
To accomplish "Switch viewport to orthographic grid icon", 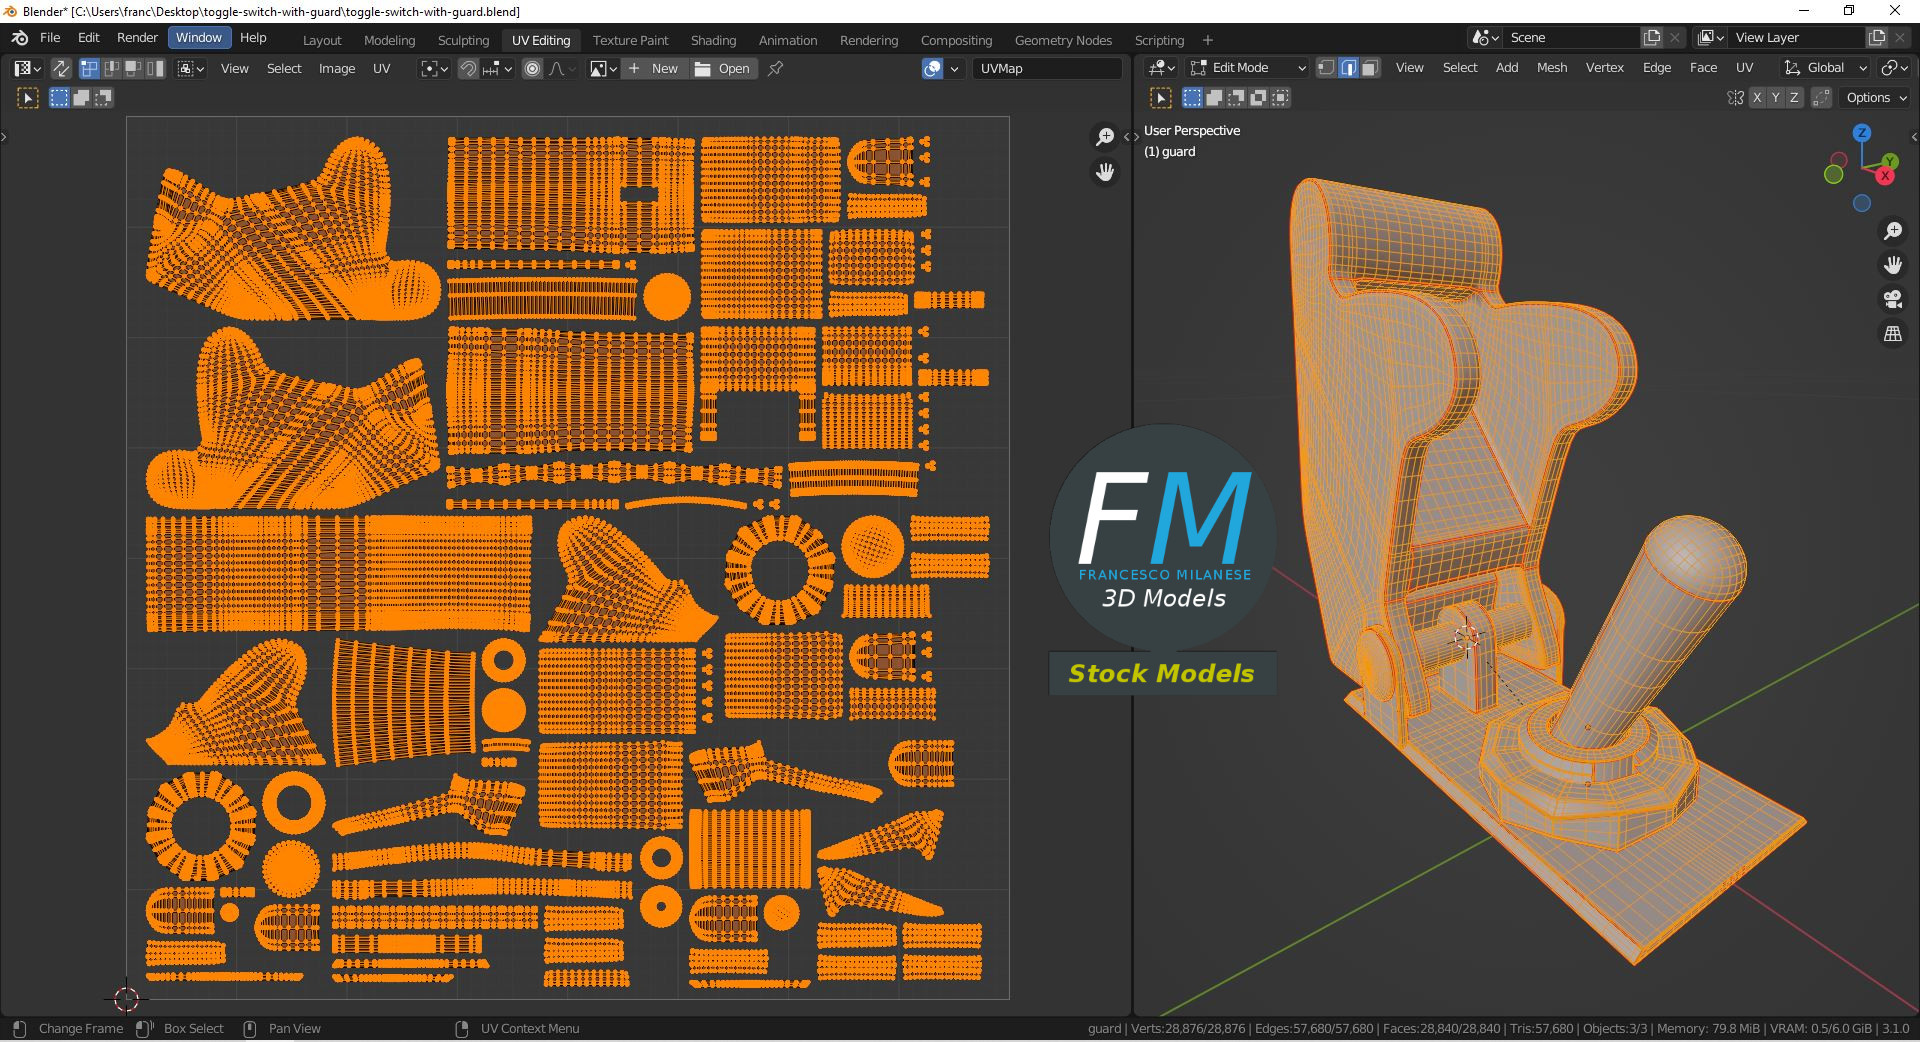I will coord(1892,334).
